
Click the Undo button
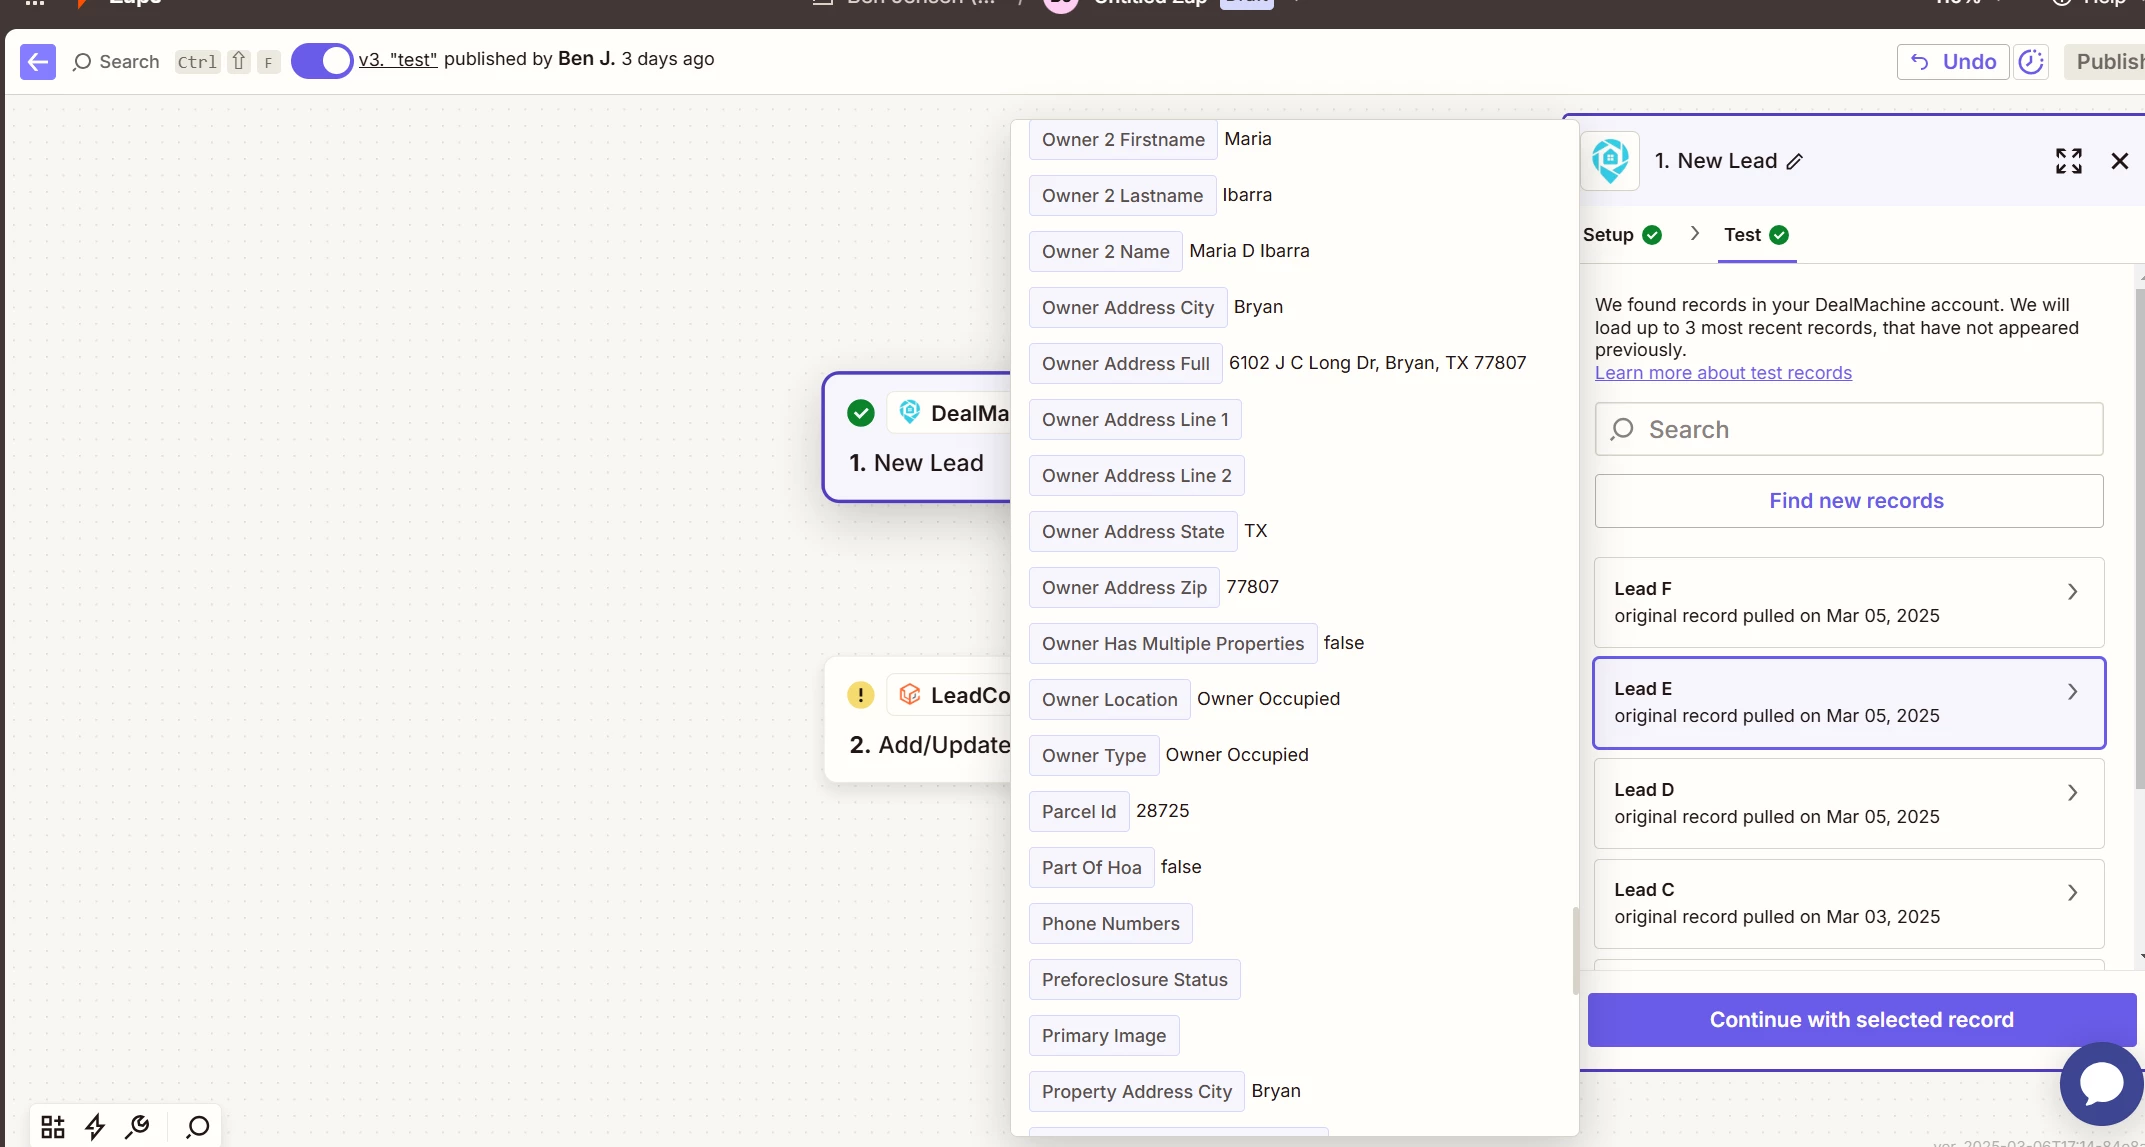click(x=1953, y=62)
